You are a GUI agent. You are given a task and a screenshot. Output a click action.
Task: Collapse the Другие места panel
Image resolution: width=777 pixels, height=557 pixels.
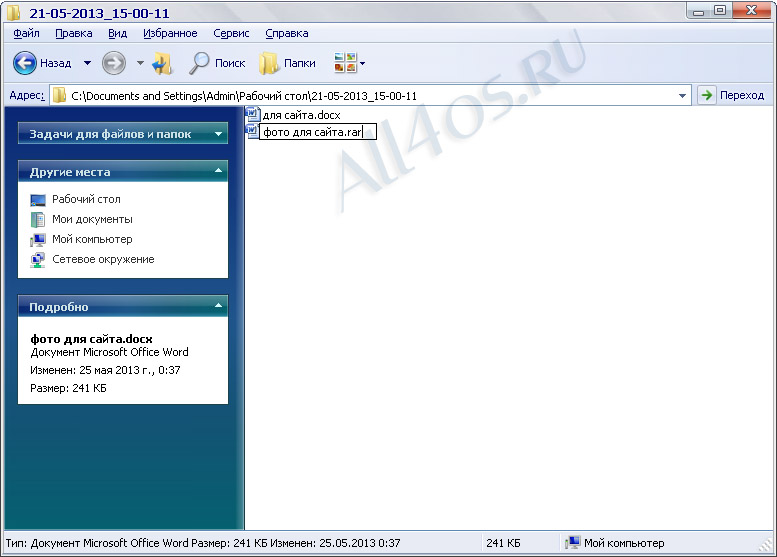[219, 171]
